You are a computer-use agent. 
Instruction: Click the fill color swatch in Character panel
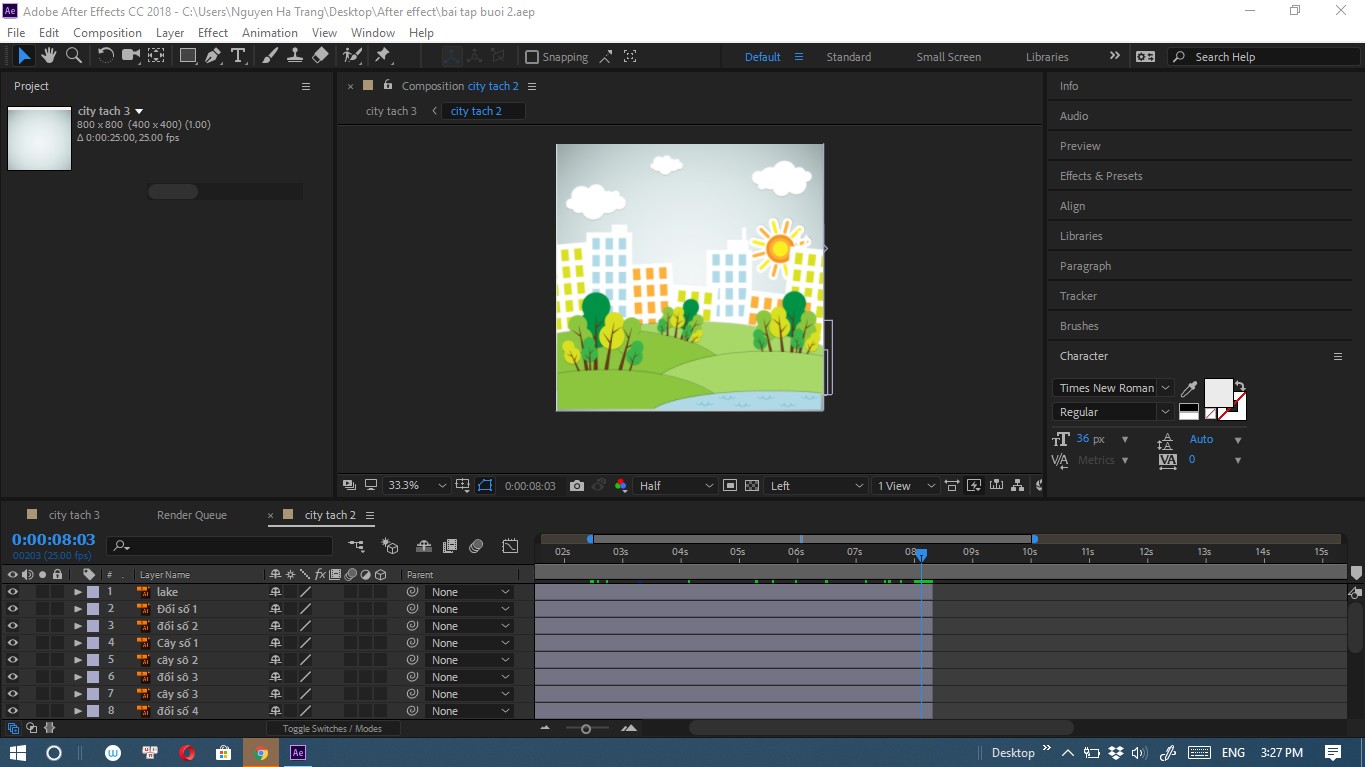[x=1218, y=392]
